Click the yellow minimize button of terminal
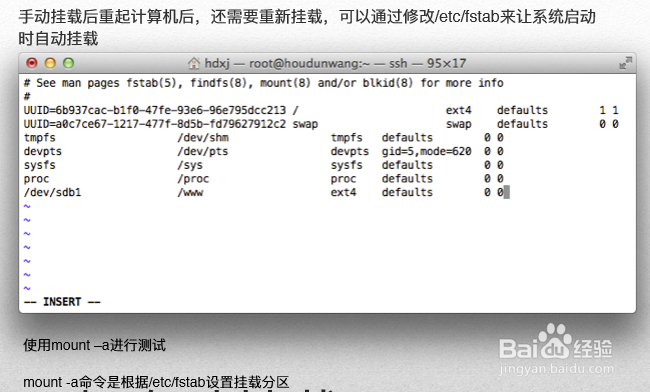The height and width of the screenshot is (392, 650). [x=50, y=63]
